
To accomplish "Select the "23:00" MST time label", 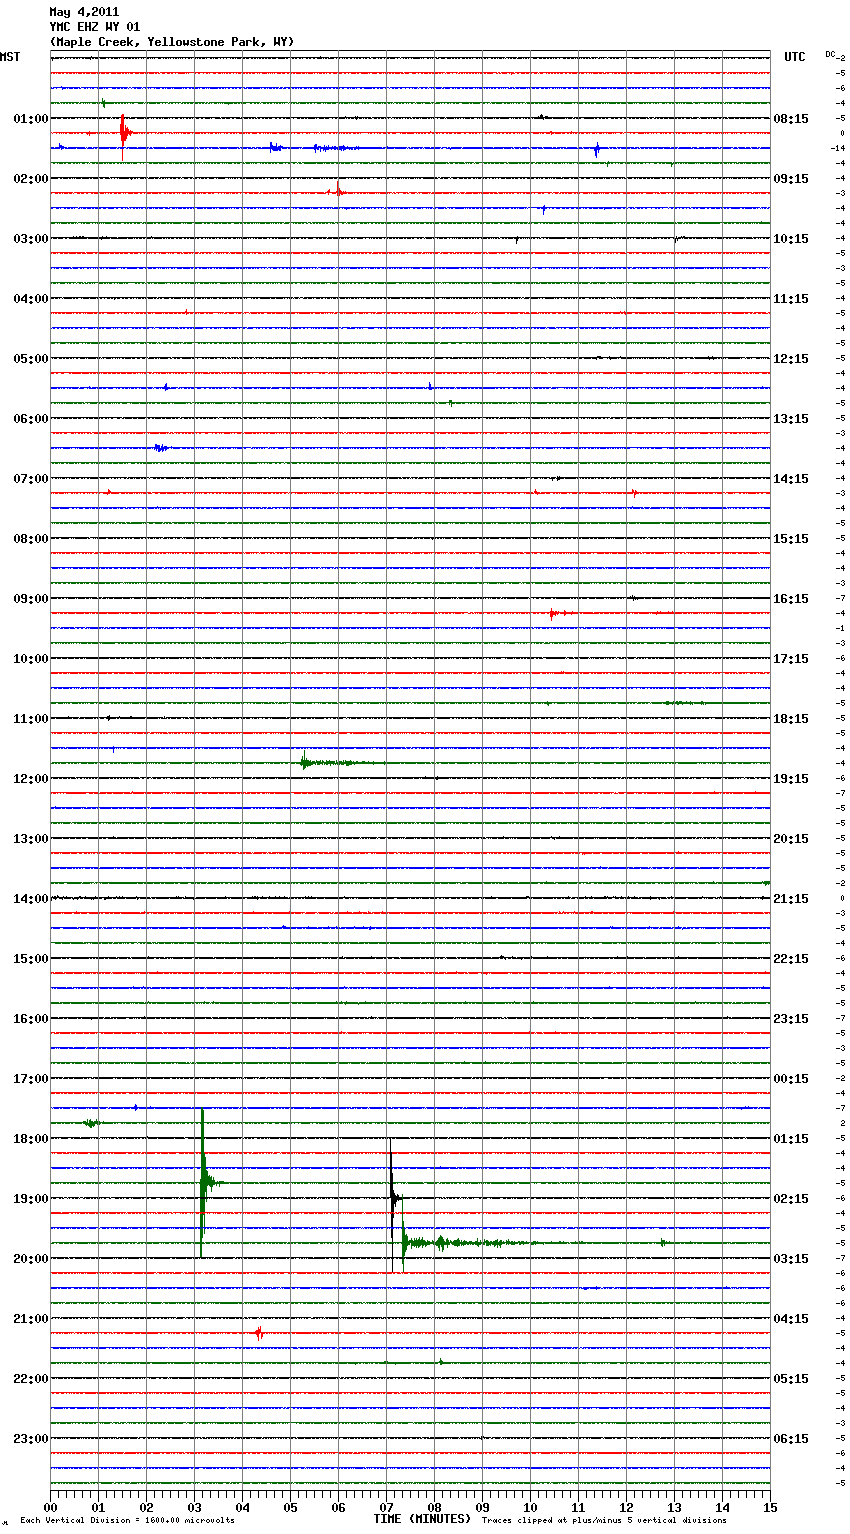I will click(31, 1439).
